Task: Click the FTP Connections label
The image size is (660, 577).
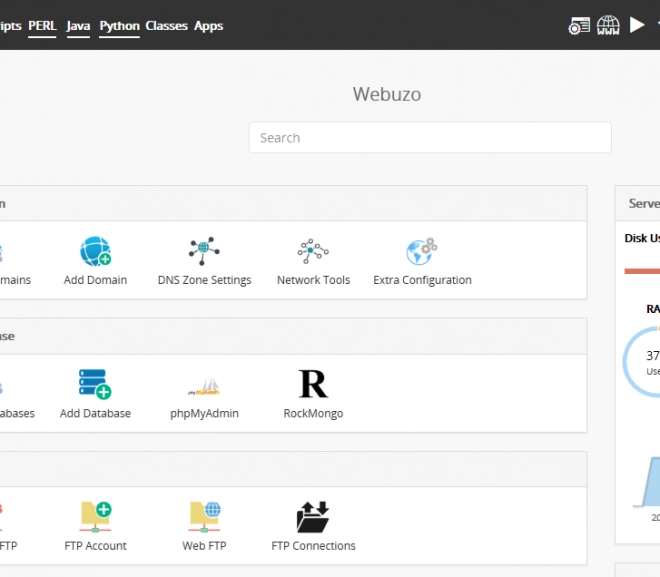Action: [x=313, y=546]
